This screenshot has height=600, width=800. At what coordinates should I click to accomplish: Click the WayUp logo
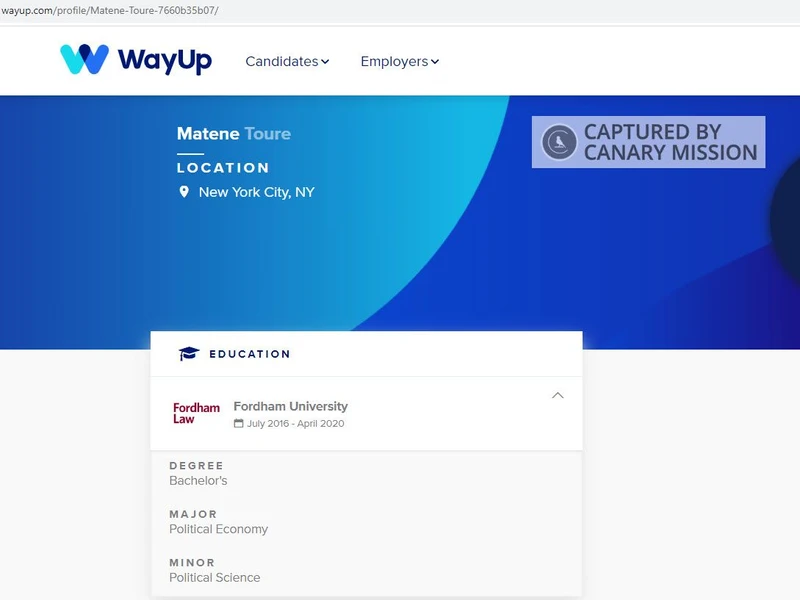[x=135, y=60]
